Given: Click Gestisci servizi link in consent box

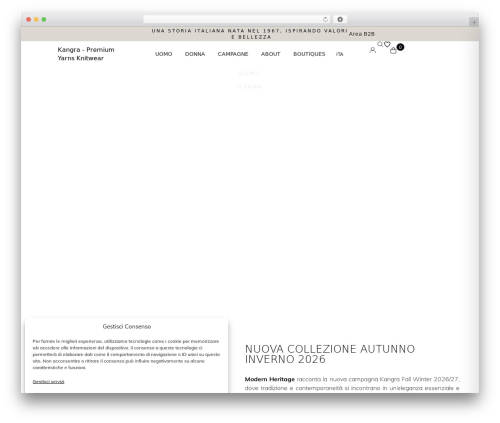Looking at the screenshot, I should tap(48, 382).
